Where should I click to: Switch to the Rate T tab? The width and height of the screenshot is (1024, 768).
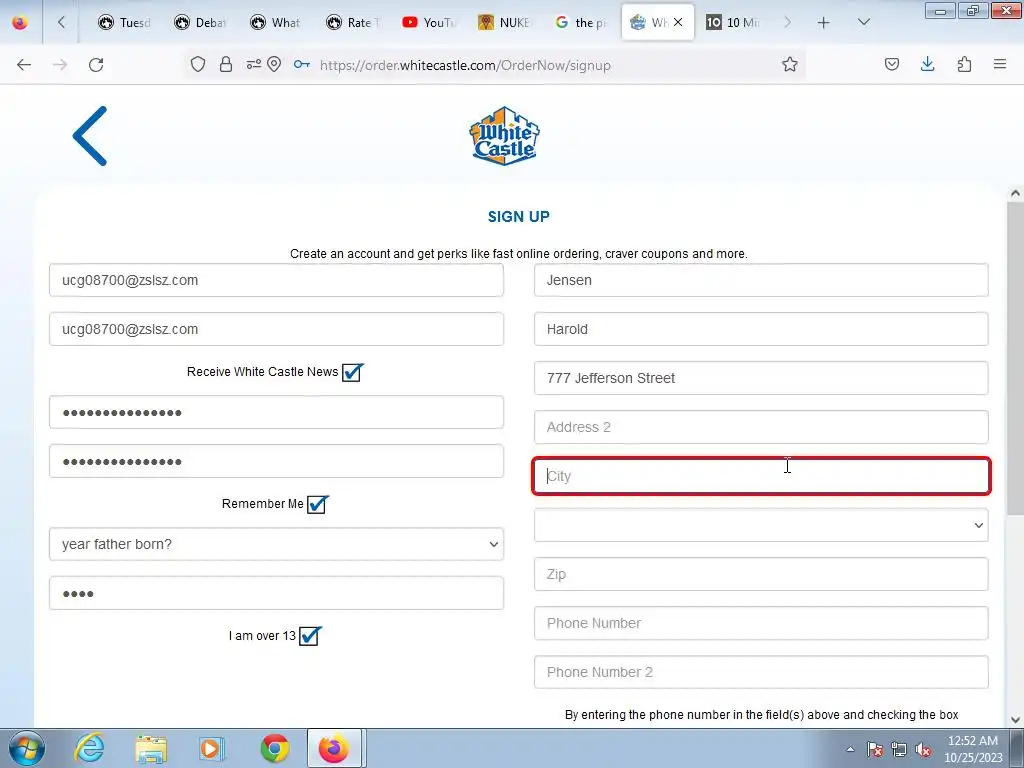pyautogui.click(x=353, y=23)
